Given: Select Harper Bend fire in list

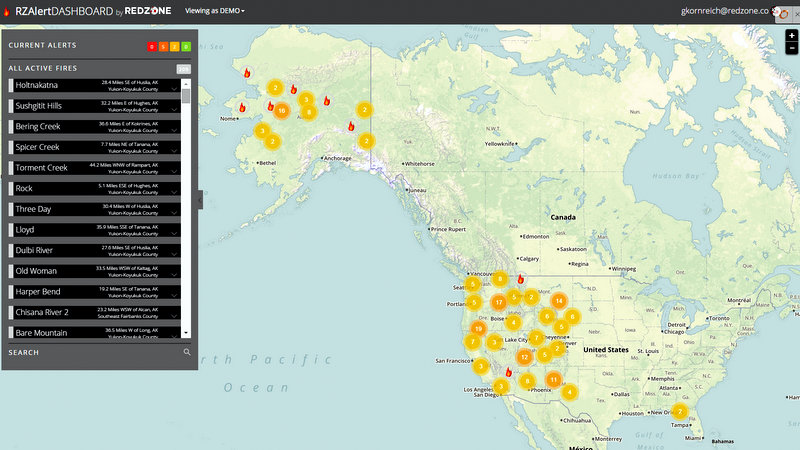Looking at the screenshot, I should (94, 292).
